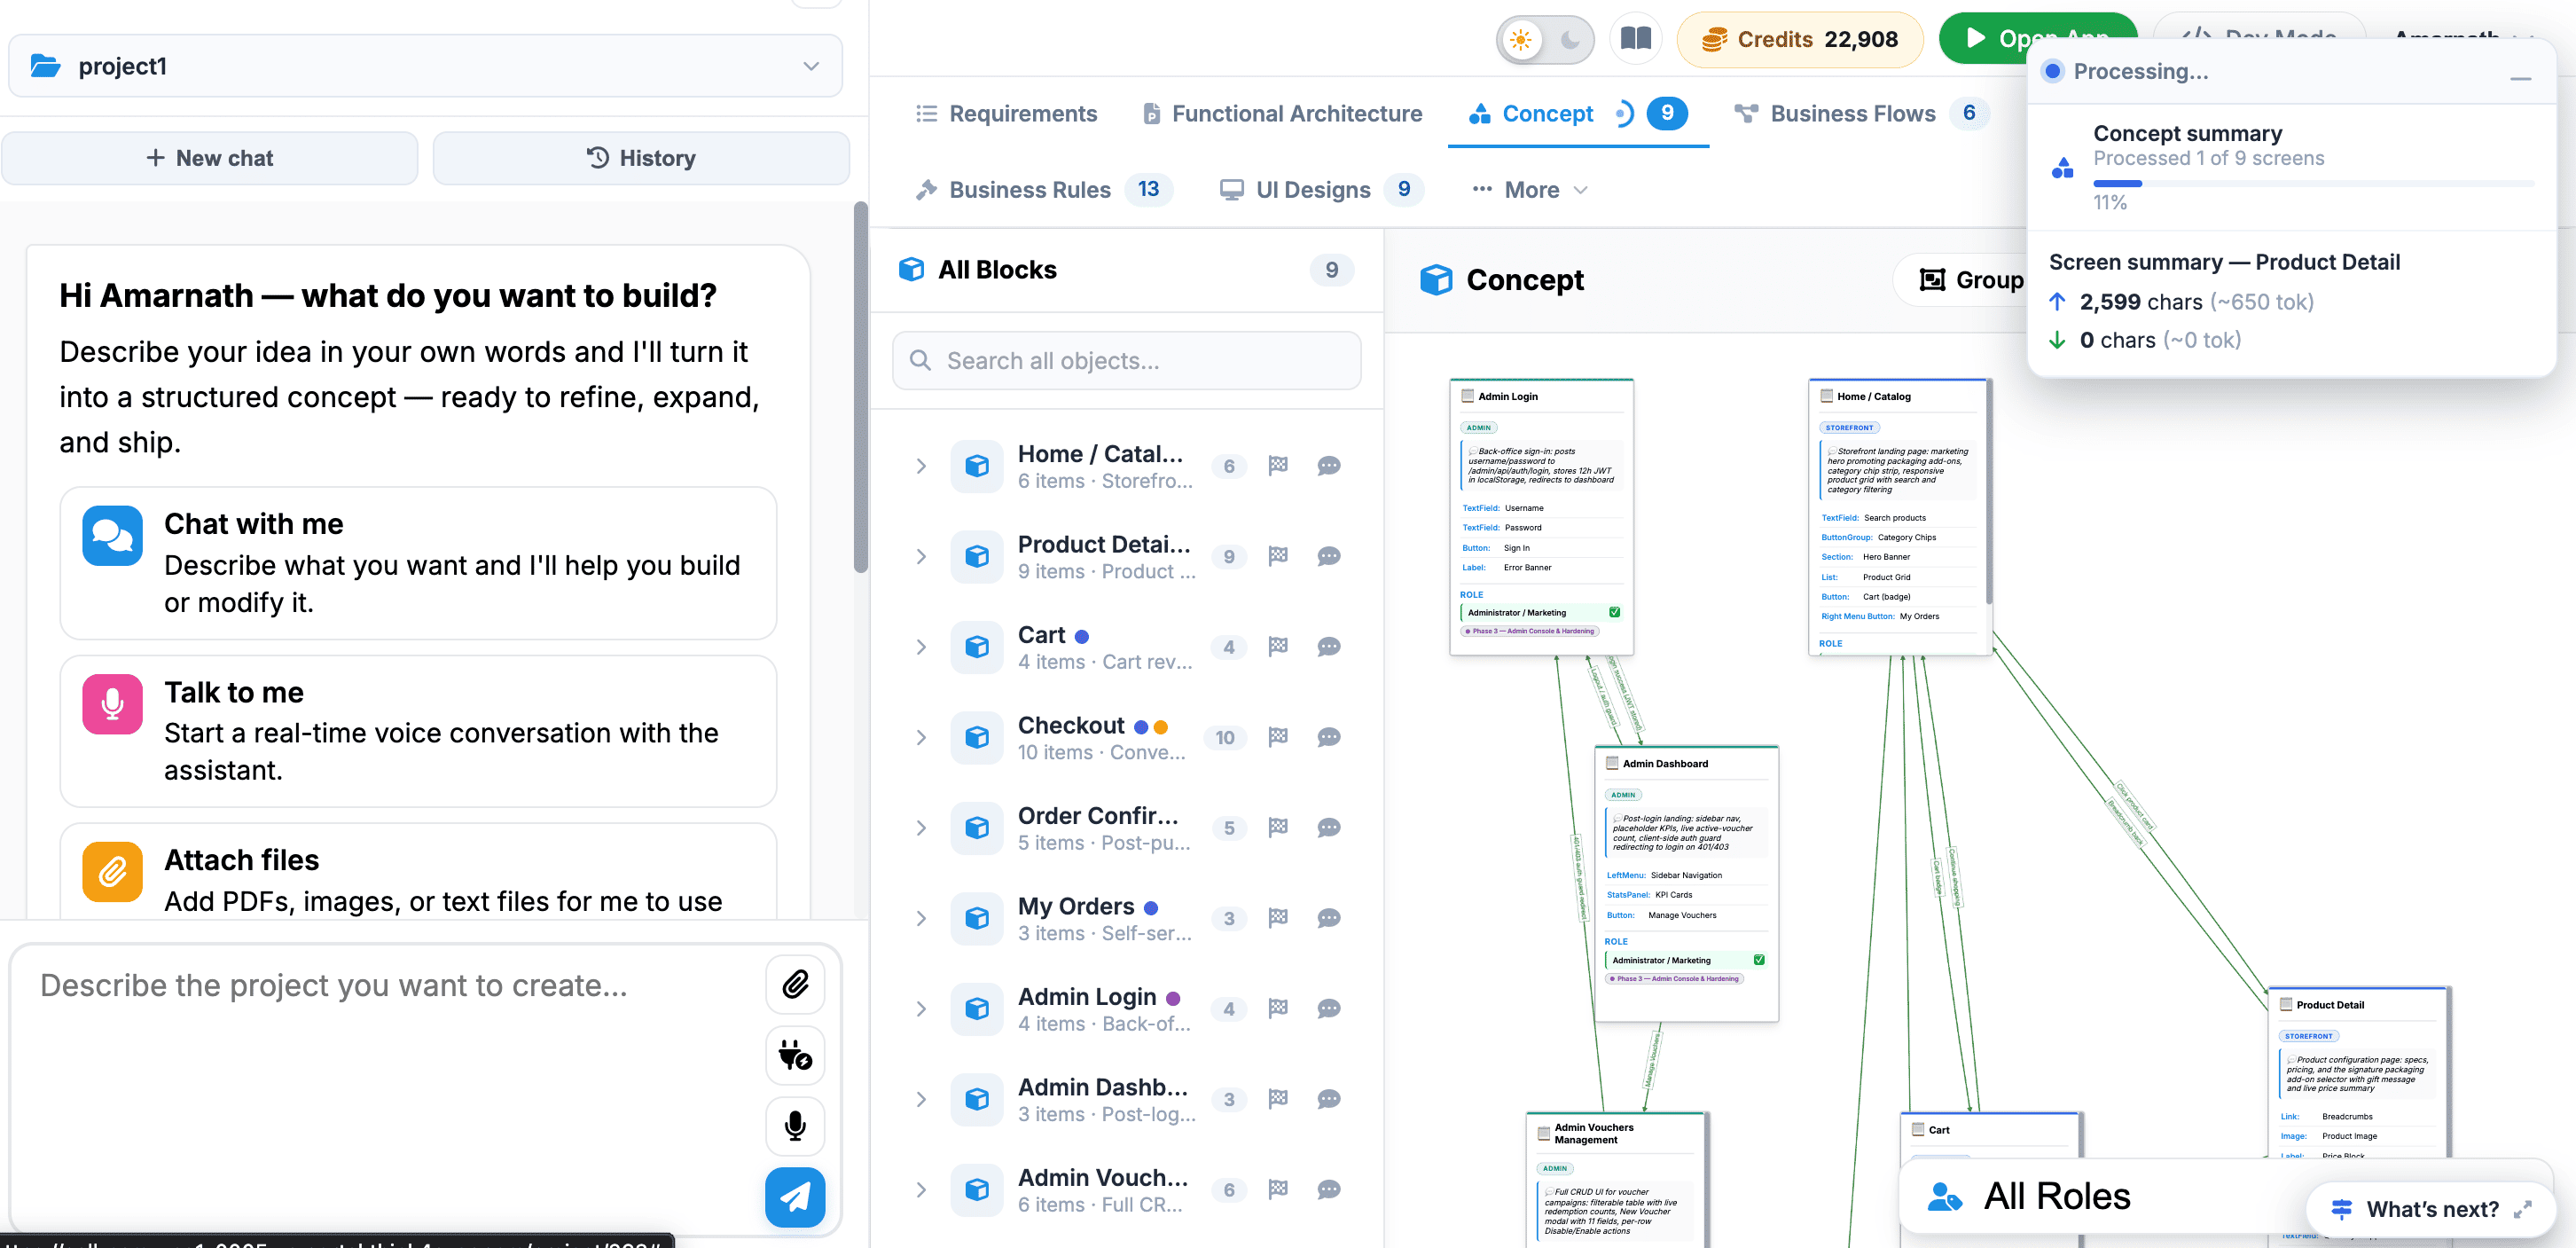2576x1248 pixels.
Task: Click the microphone icon in chat input
Action: tap(795, 1126)
